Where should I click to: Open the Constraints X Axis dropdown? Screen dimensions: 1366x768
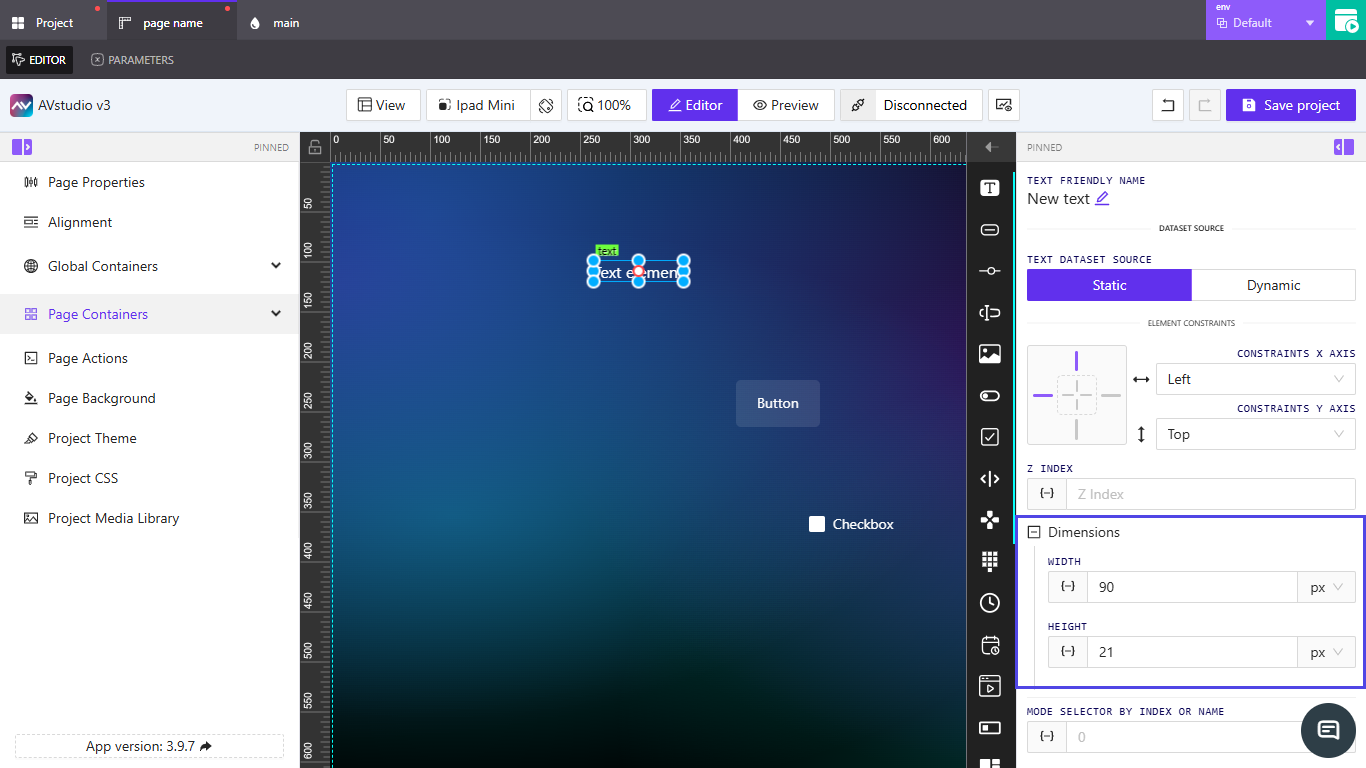coord(1255,379)
